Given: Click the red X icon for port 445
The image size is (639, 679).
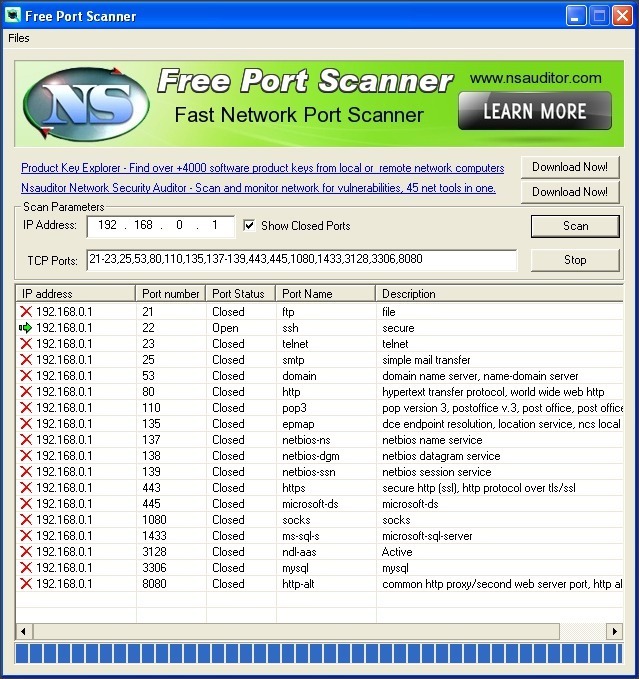Looking at the screenshot, I should point(26,504).
